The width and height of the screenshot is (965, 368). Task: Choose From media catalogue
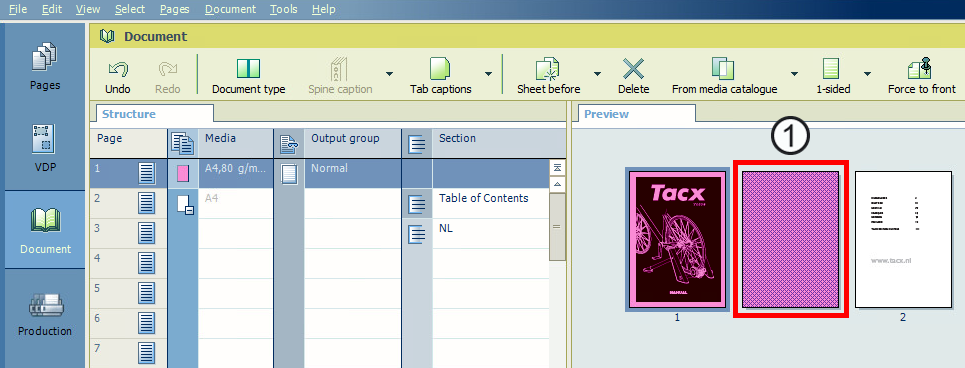(x=724, y=76)
